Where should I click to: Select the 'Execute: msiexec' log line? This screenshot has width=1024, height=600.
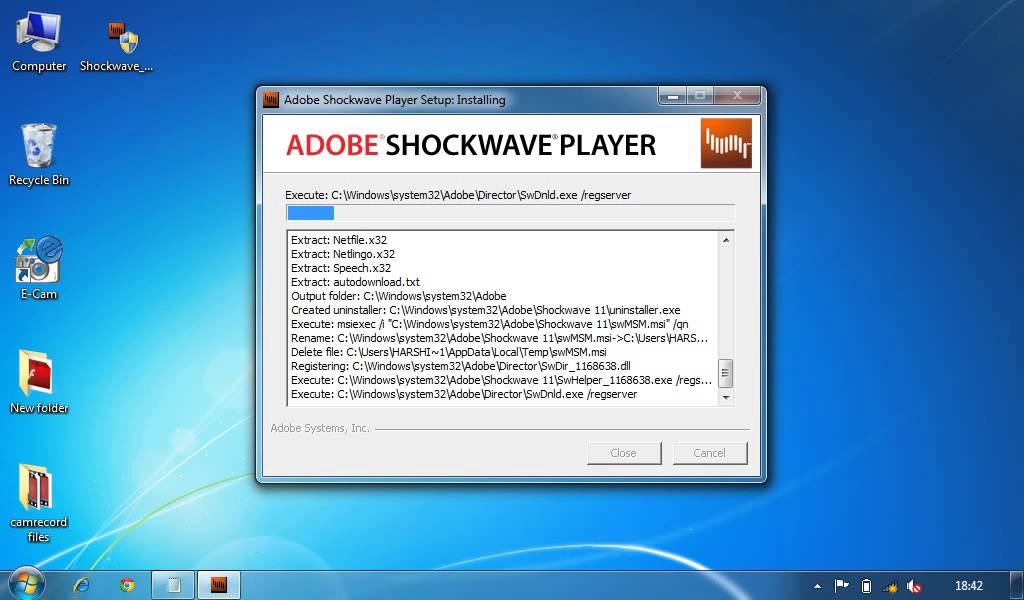tap(490, 324)
